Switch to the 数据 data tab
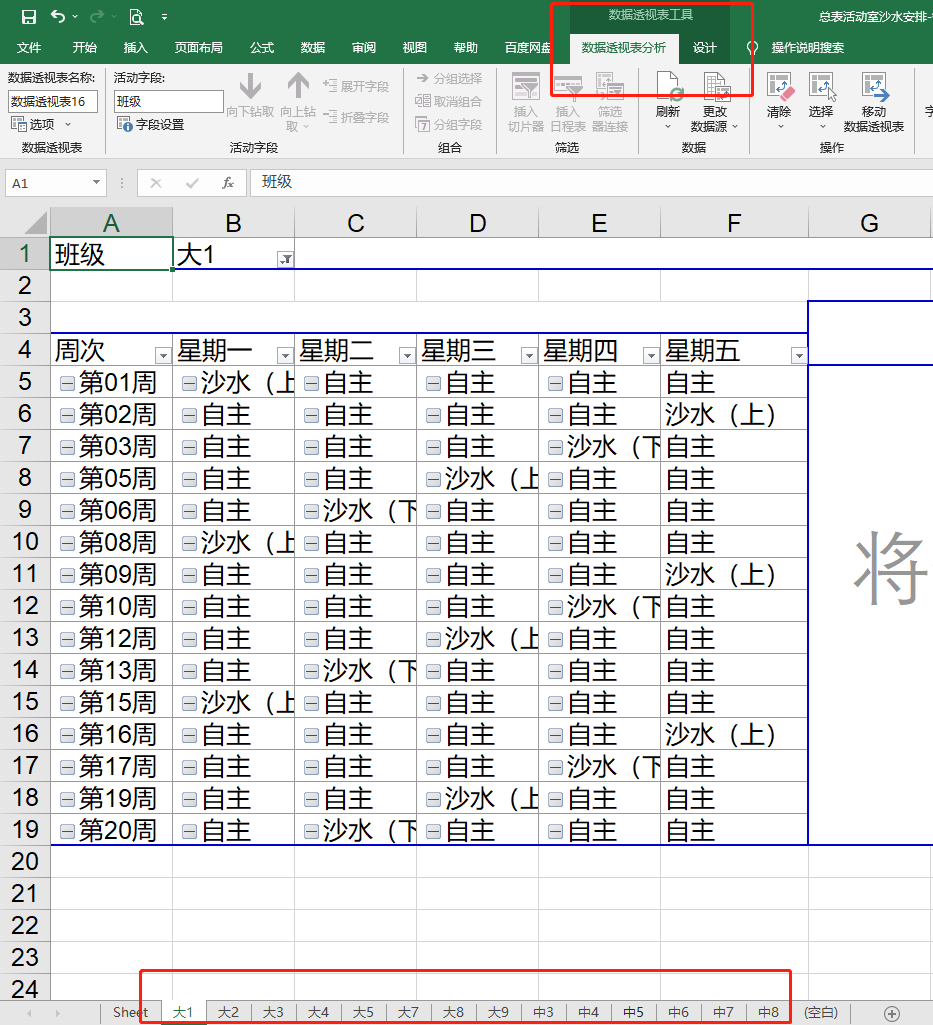Viewport: 933px width, 1025px height. [x=313, y=48]
